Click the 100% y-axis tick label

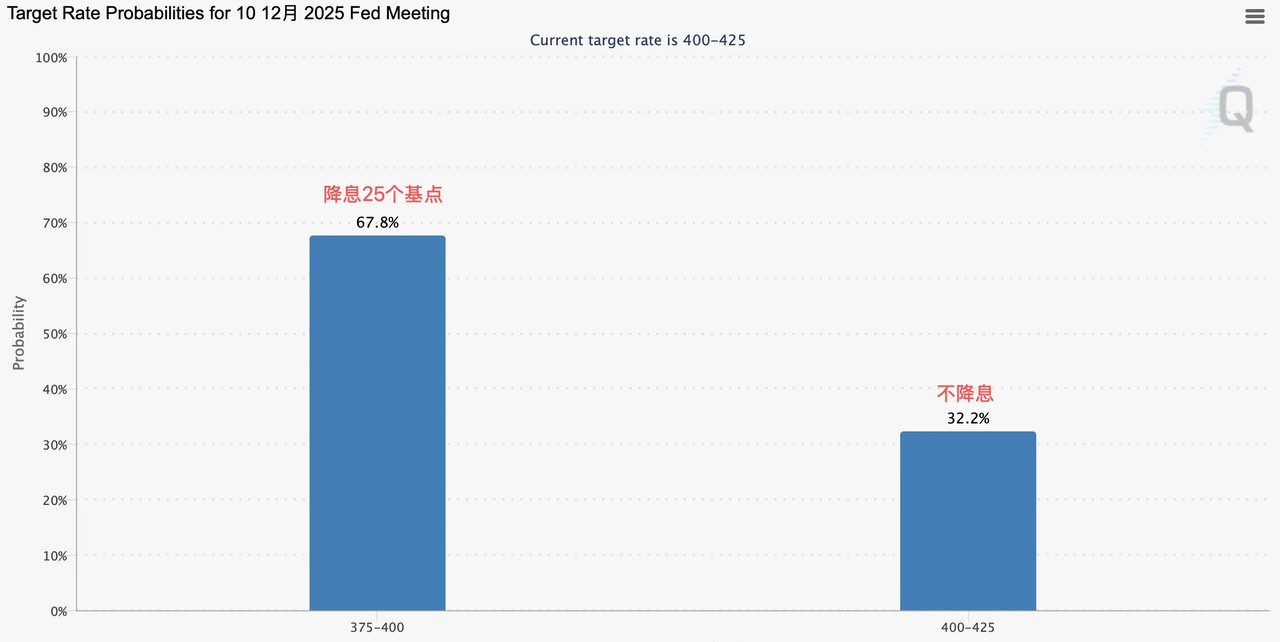(51, 58)
